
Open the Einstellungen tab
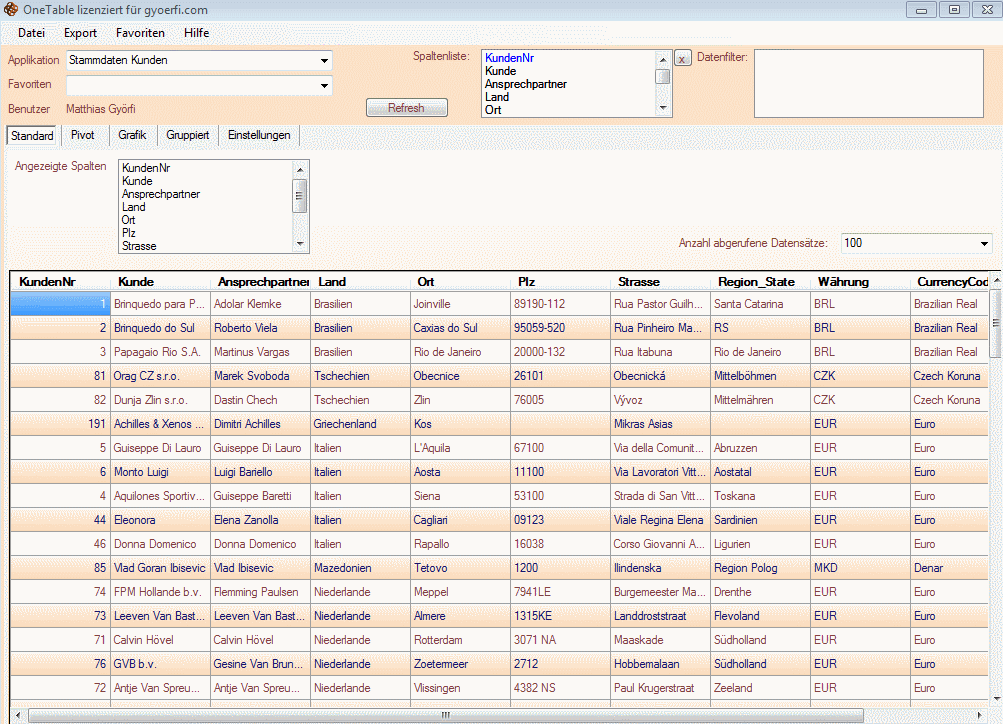point(258,135)
